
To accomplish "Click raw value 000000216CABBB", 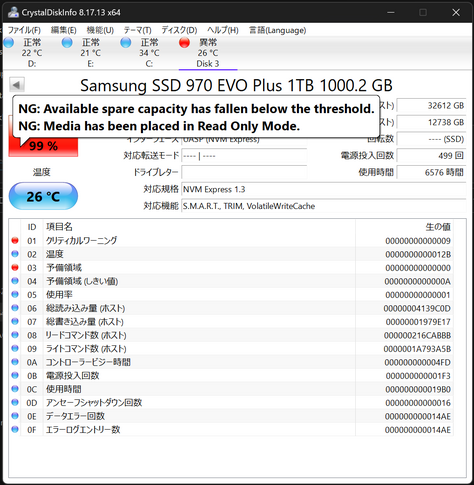I will point(417,335).
